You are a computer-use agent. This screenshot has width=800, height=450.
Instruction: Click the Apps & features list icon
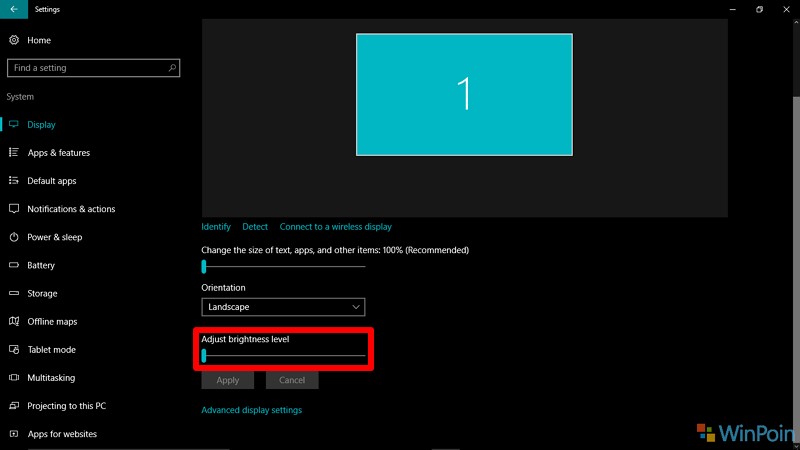coord(14,152)
